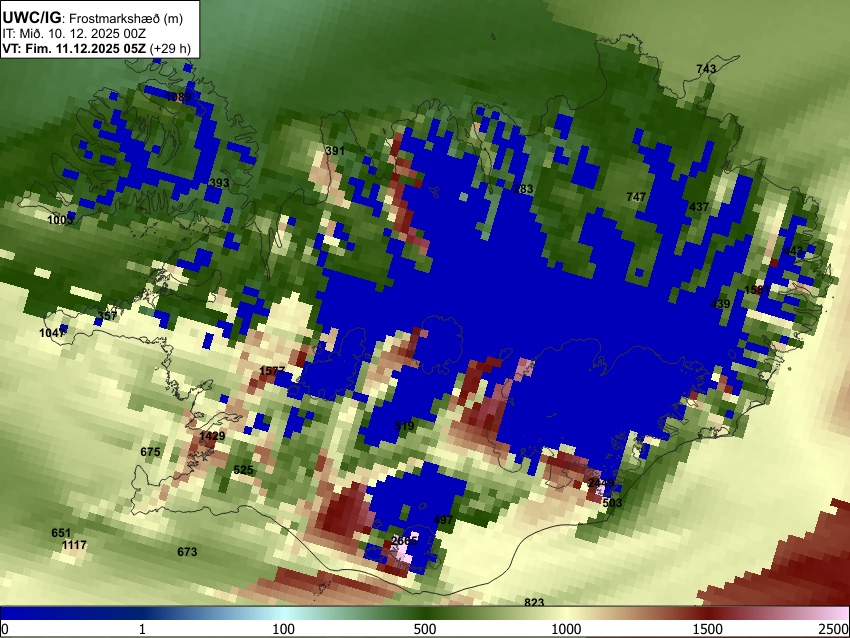Viewport: 850px width, 638px height.
Task: Click the map value 823 near the bottom
Action: click(534, 602)
